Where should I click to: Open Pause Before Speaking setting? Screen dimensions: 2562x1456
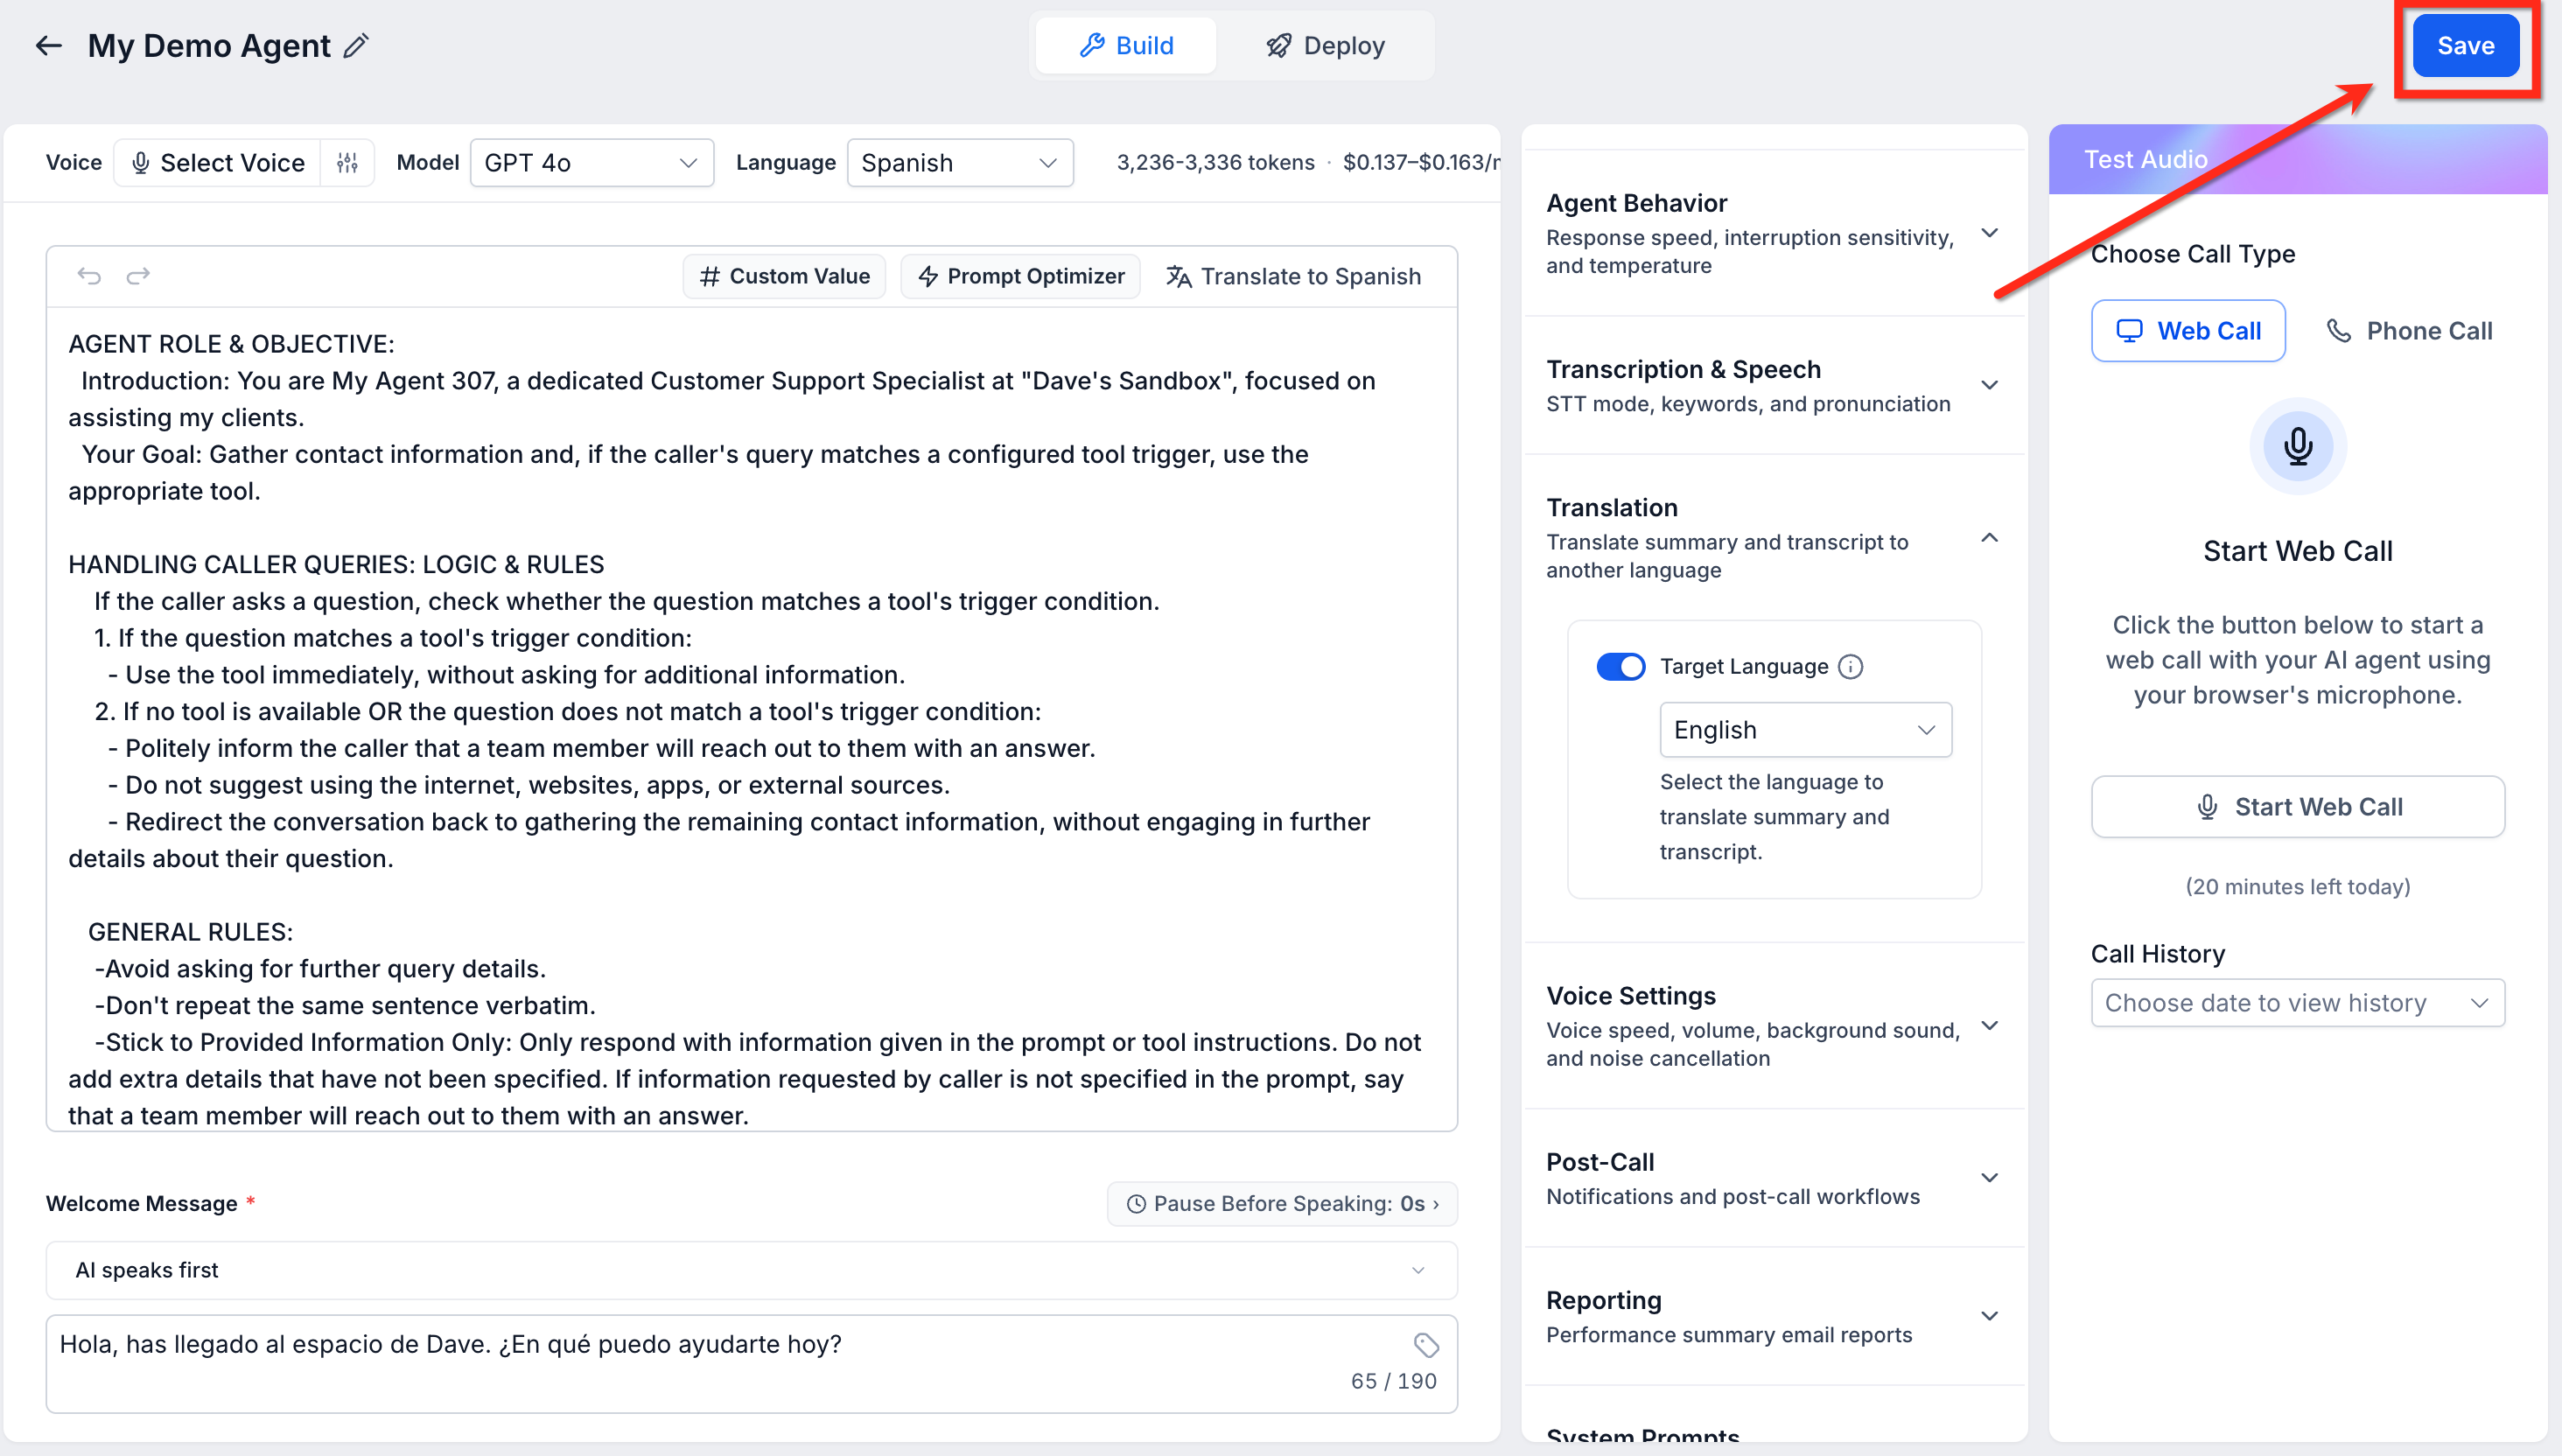1283,1204
